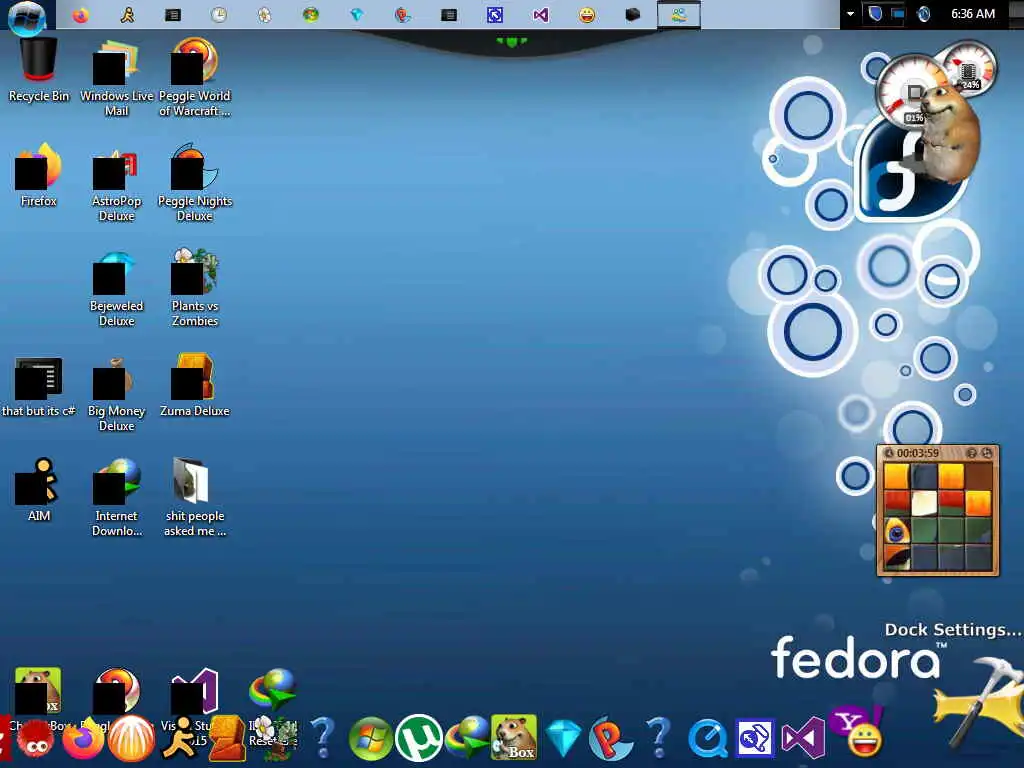Launch Windows Live Mail from the desktop
The width and height of the screenshot is (1024, 768).
coord(116,77)
